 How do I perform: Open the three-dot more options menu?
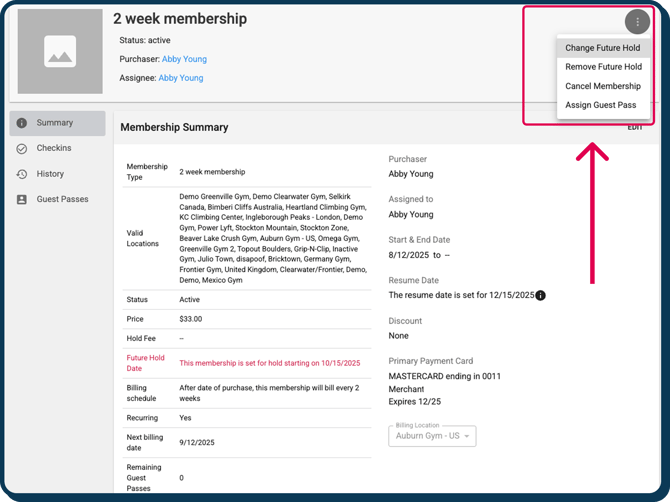[637, 22]
